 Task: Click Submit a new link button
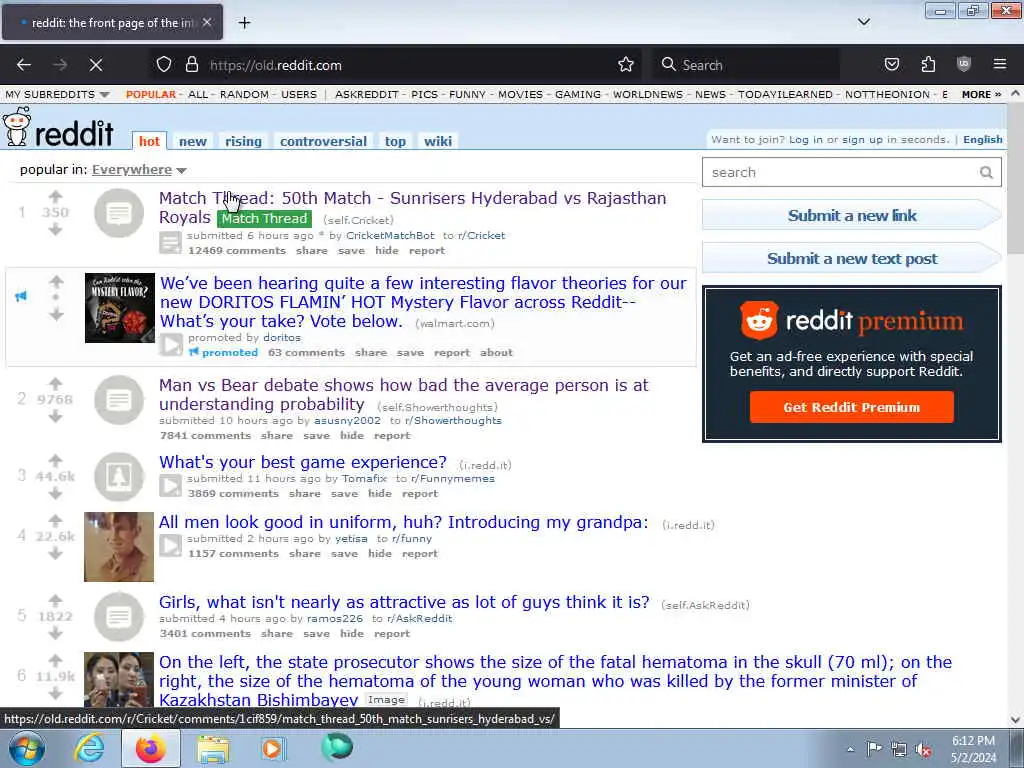[x=852, y=216]
